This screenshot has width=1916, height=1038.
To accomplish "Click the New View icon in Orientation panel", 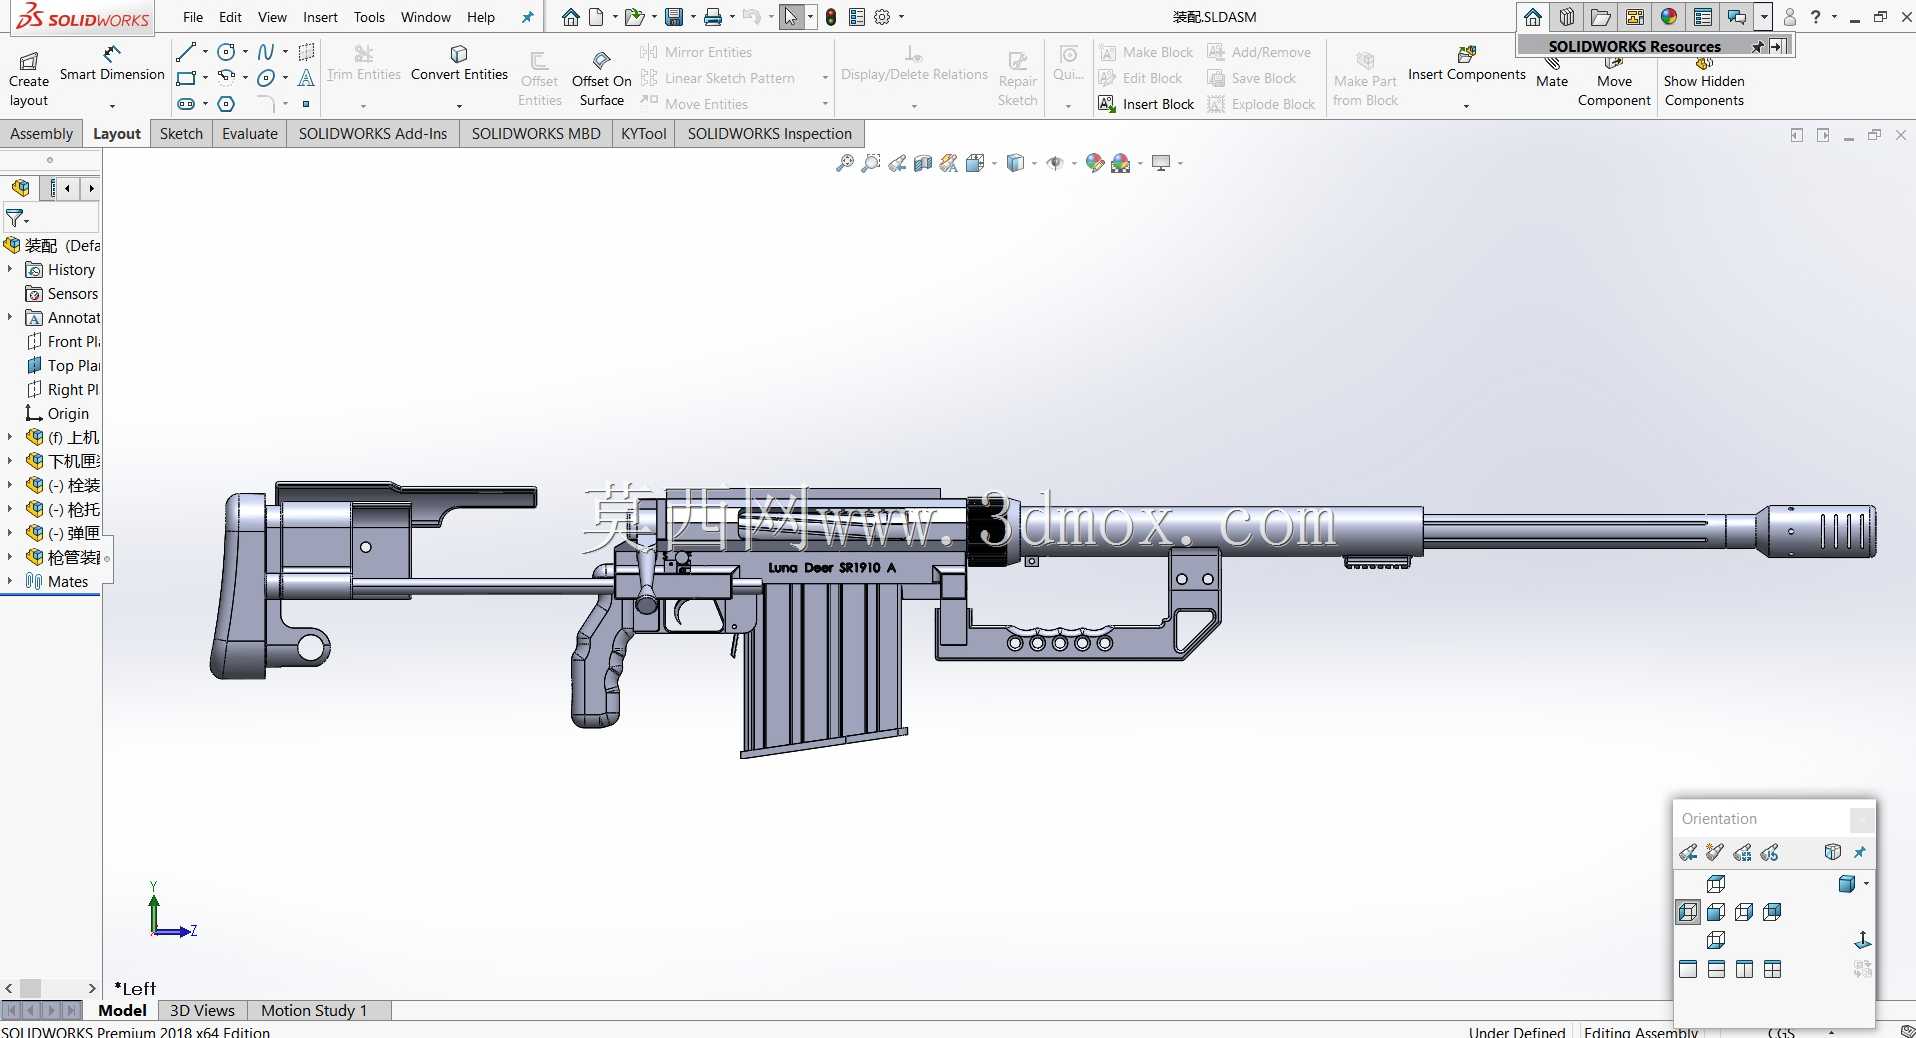I will (1715, 852).
